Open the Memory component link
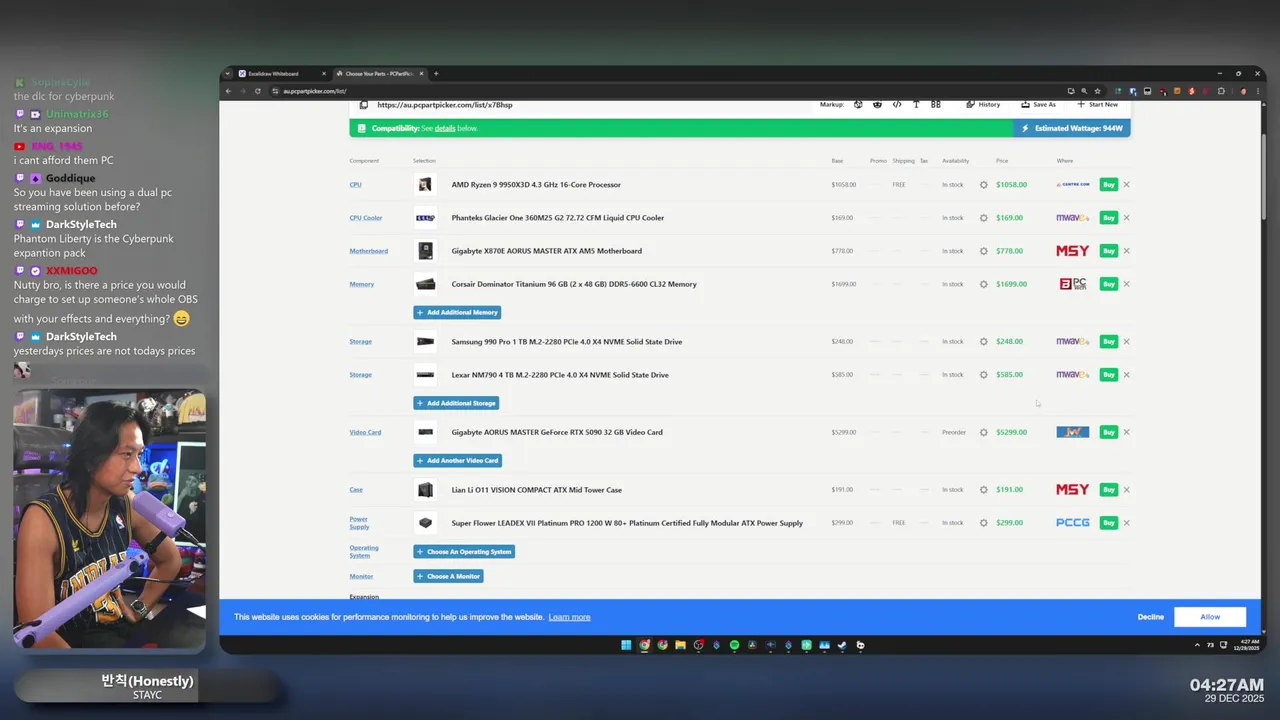This screenshot has height=720, width=1280. (361, 284)
